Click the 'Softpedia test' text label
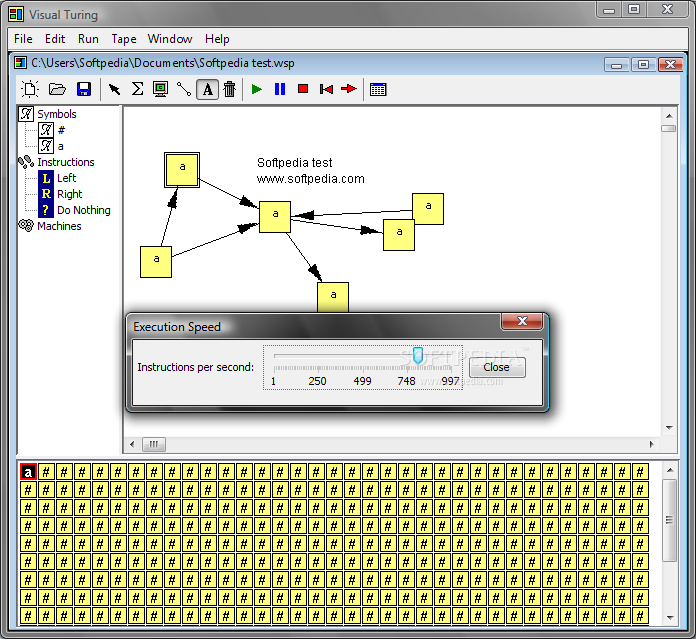This screenshot has height=639, width=696. pyautogui.click(x=294, y=163)
